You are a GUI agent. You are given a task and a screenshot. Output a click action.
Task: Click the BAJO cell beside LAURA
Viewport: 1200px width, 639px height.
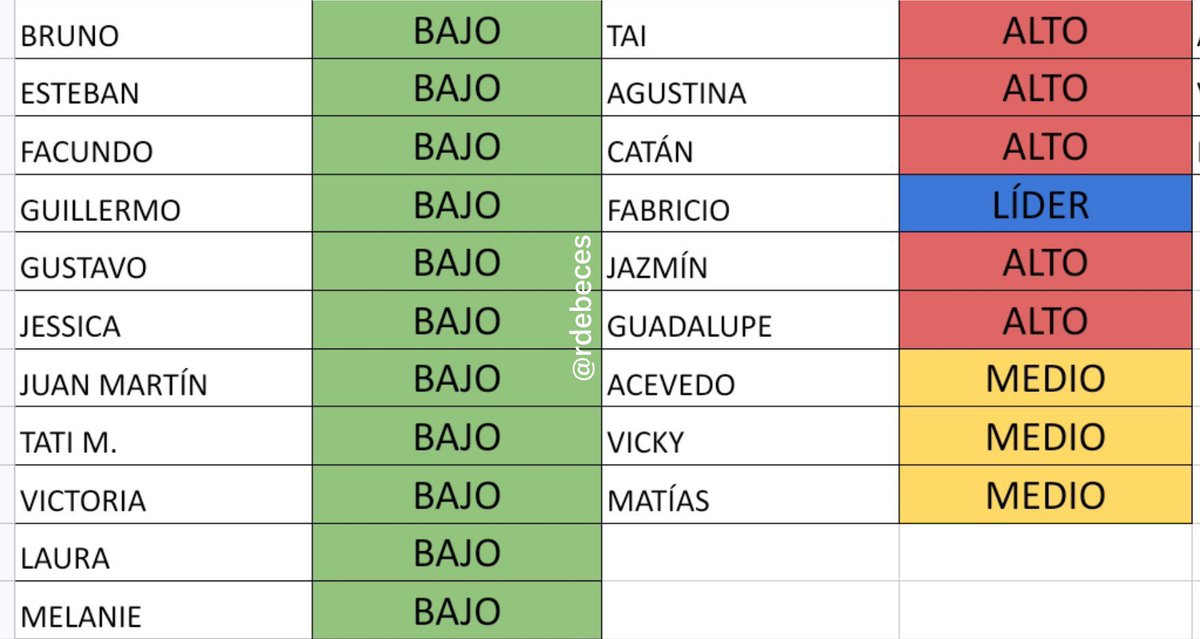pyautogui.click(x=457, y=552)
